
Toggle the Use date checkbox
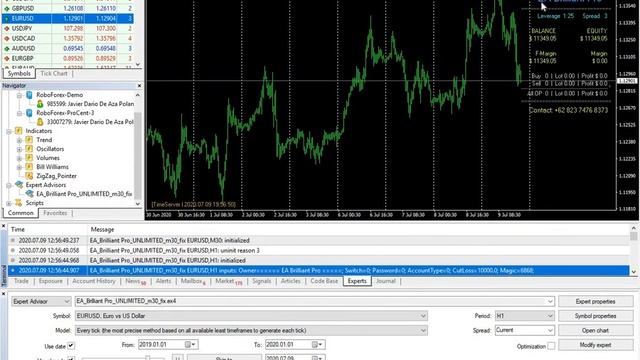coord(71,346)
